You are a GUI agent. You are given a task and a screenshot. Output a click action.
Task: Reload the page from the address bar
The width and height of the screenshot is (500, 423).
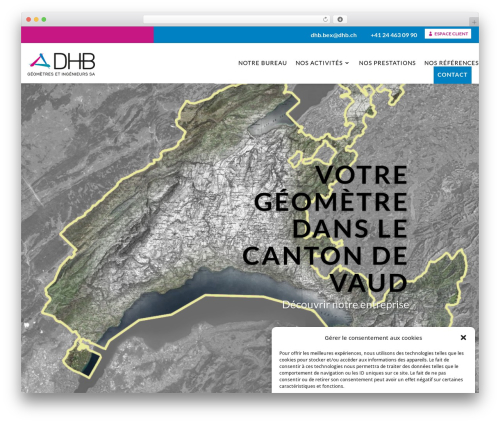click(x=325, y=19)
